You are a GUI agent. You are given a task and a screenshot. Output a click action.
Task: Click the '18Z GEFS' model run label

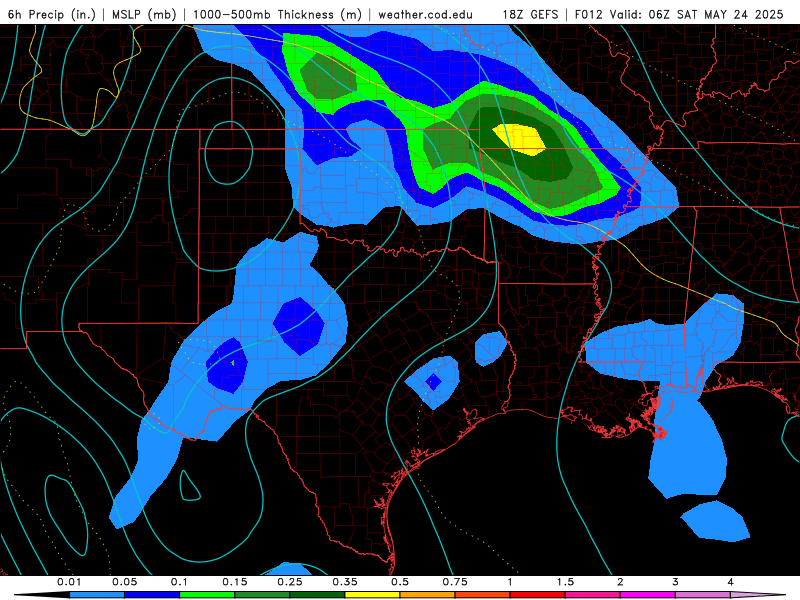click(531, 14)
